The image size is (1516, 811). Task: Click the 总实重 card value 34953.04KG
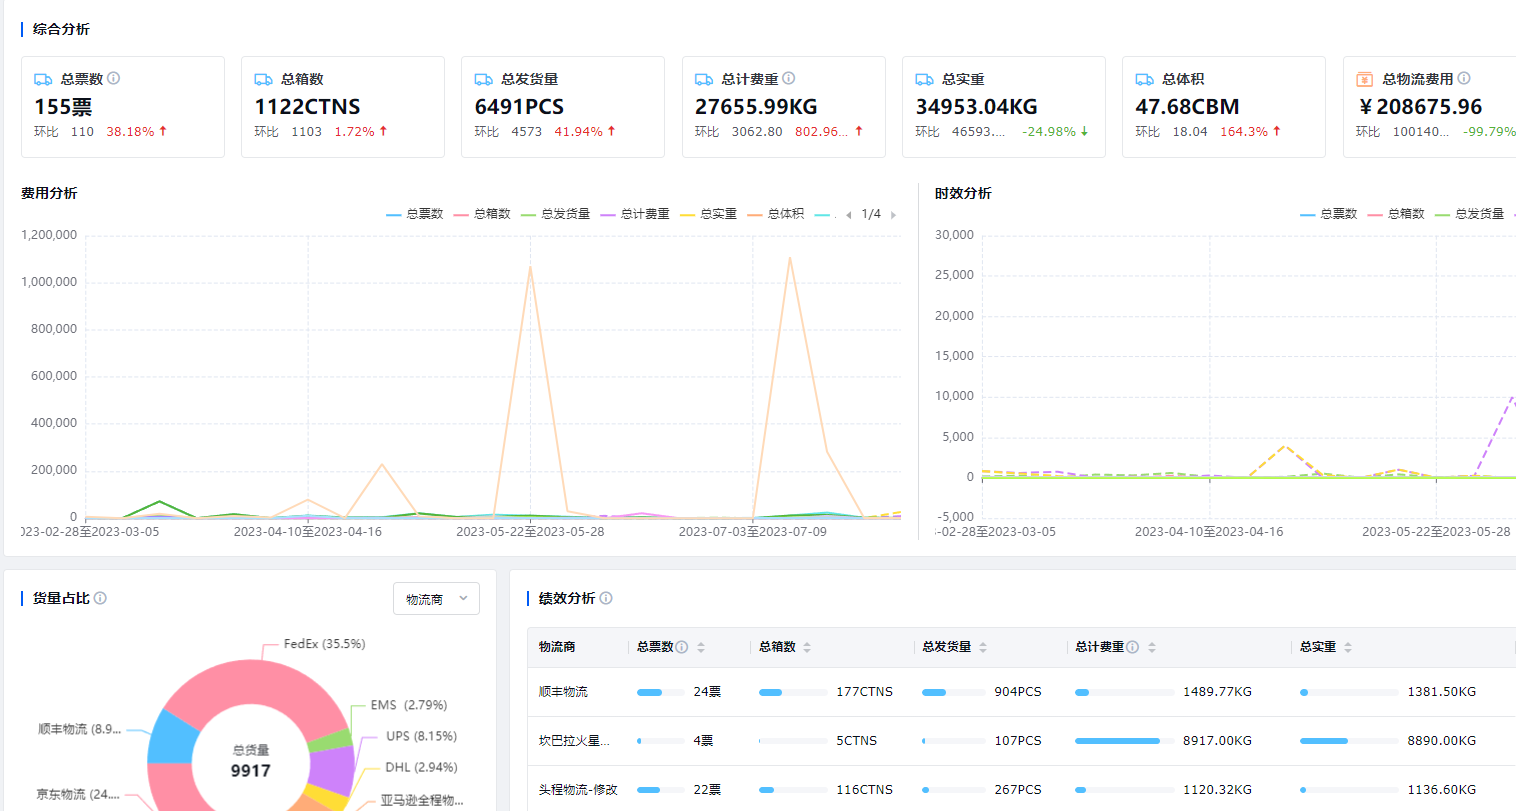[976, 107]
